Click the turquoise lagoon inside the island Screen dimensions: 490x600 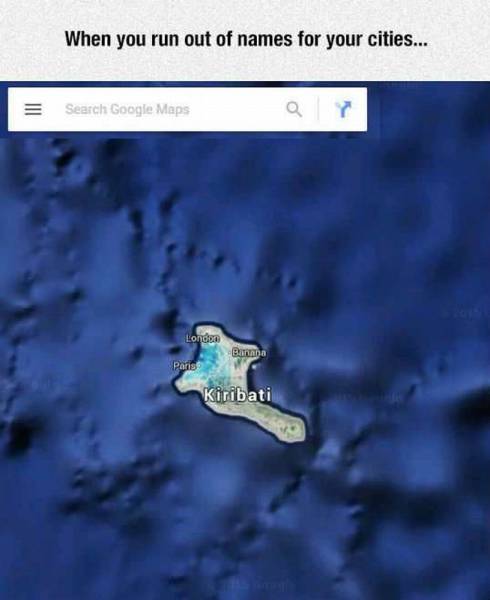(x=210, y=364)
